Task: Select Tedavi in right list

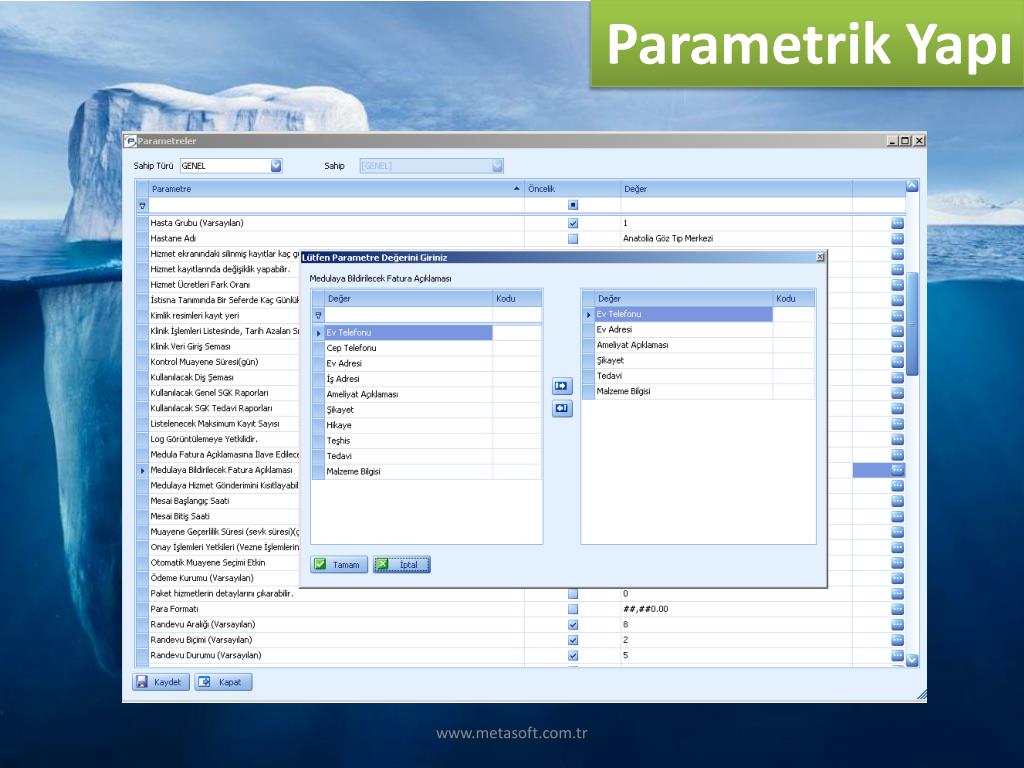Action: click(683, 376)
